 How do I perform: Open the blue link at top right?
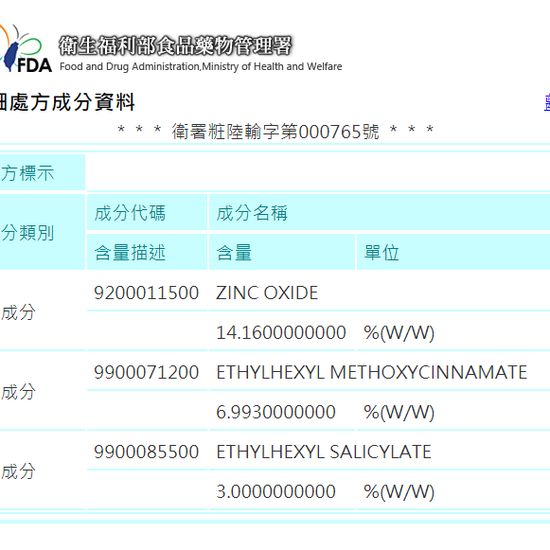[x=547, y=102]
